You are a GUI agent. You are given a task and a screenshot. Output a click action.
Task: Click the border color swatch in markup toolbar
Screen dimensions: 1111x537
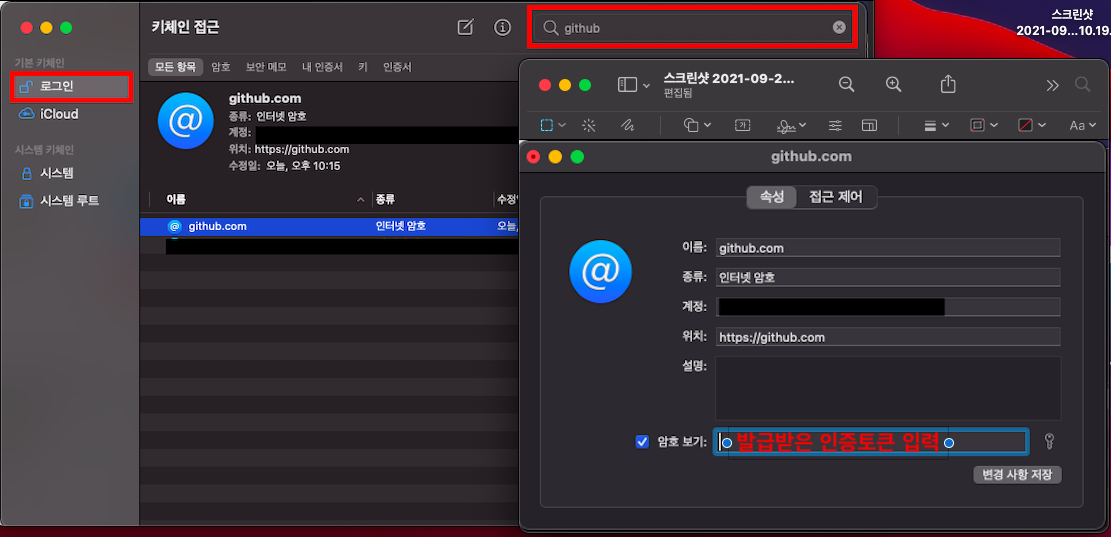point(977,125)
